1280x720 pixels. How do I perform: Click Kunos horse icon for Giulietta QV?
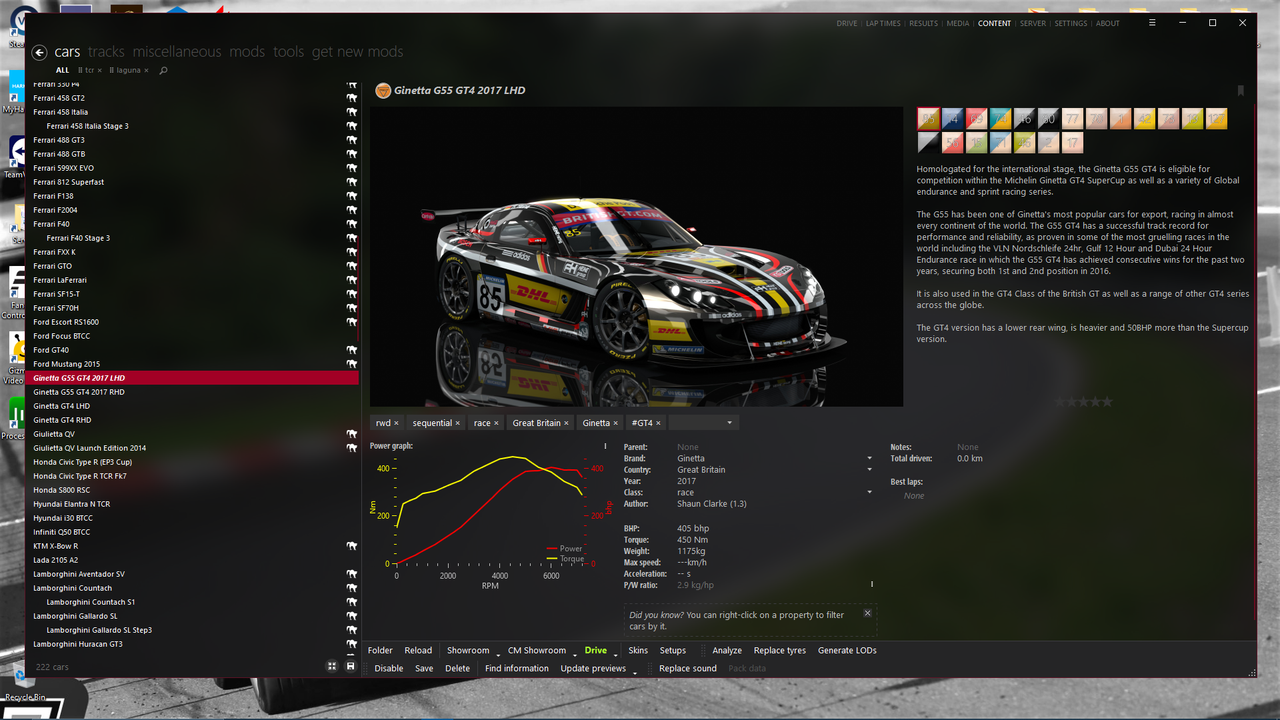(x=351, y=434)
